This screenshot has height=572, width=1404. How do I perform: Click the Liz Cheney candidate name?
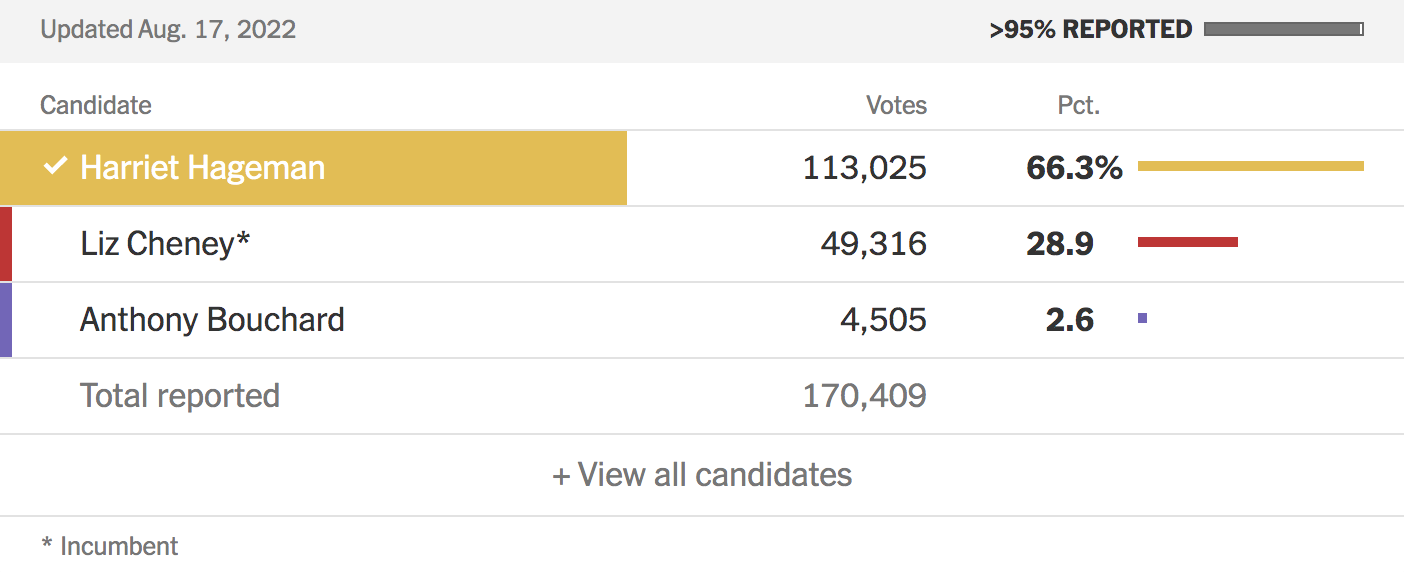click(164, 243)
